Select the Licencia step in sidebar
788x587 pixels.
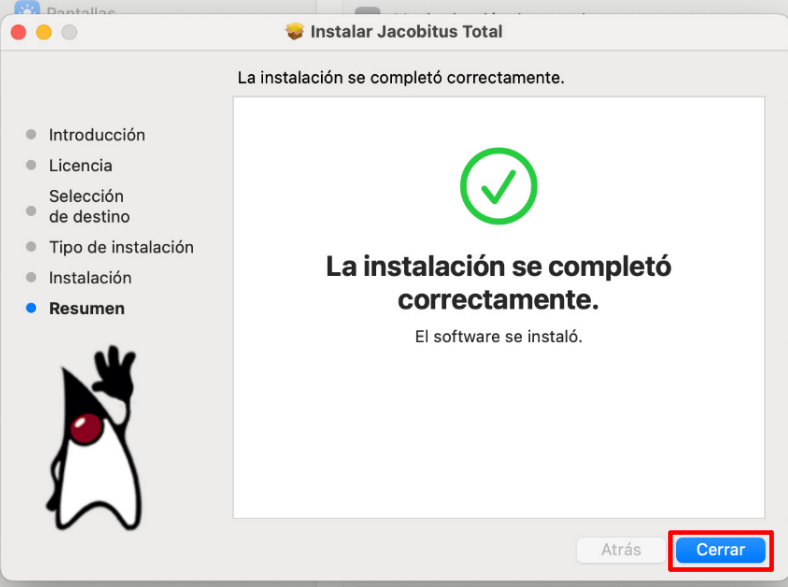pos(80,166)
